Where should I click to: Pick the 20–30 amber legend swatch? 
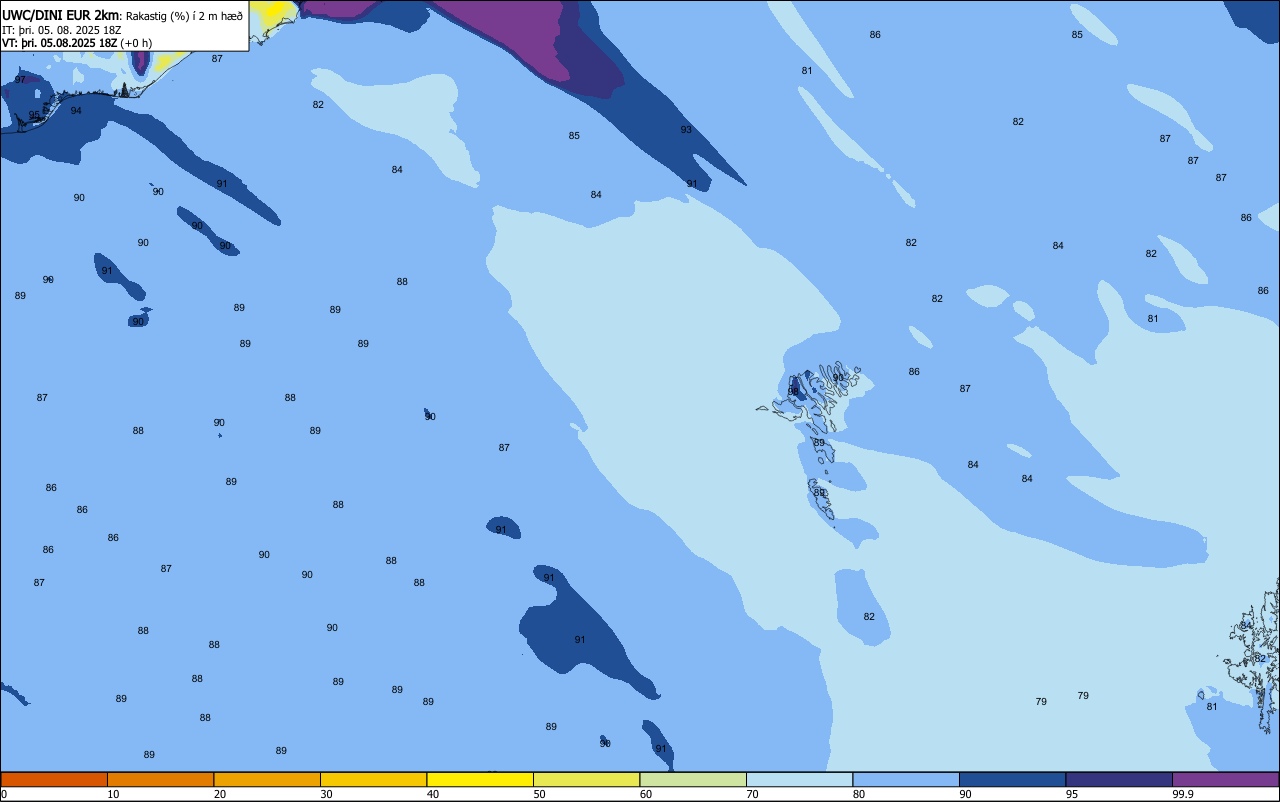pos(267,779)
